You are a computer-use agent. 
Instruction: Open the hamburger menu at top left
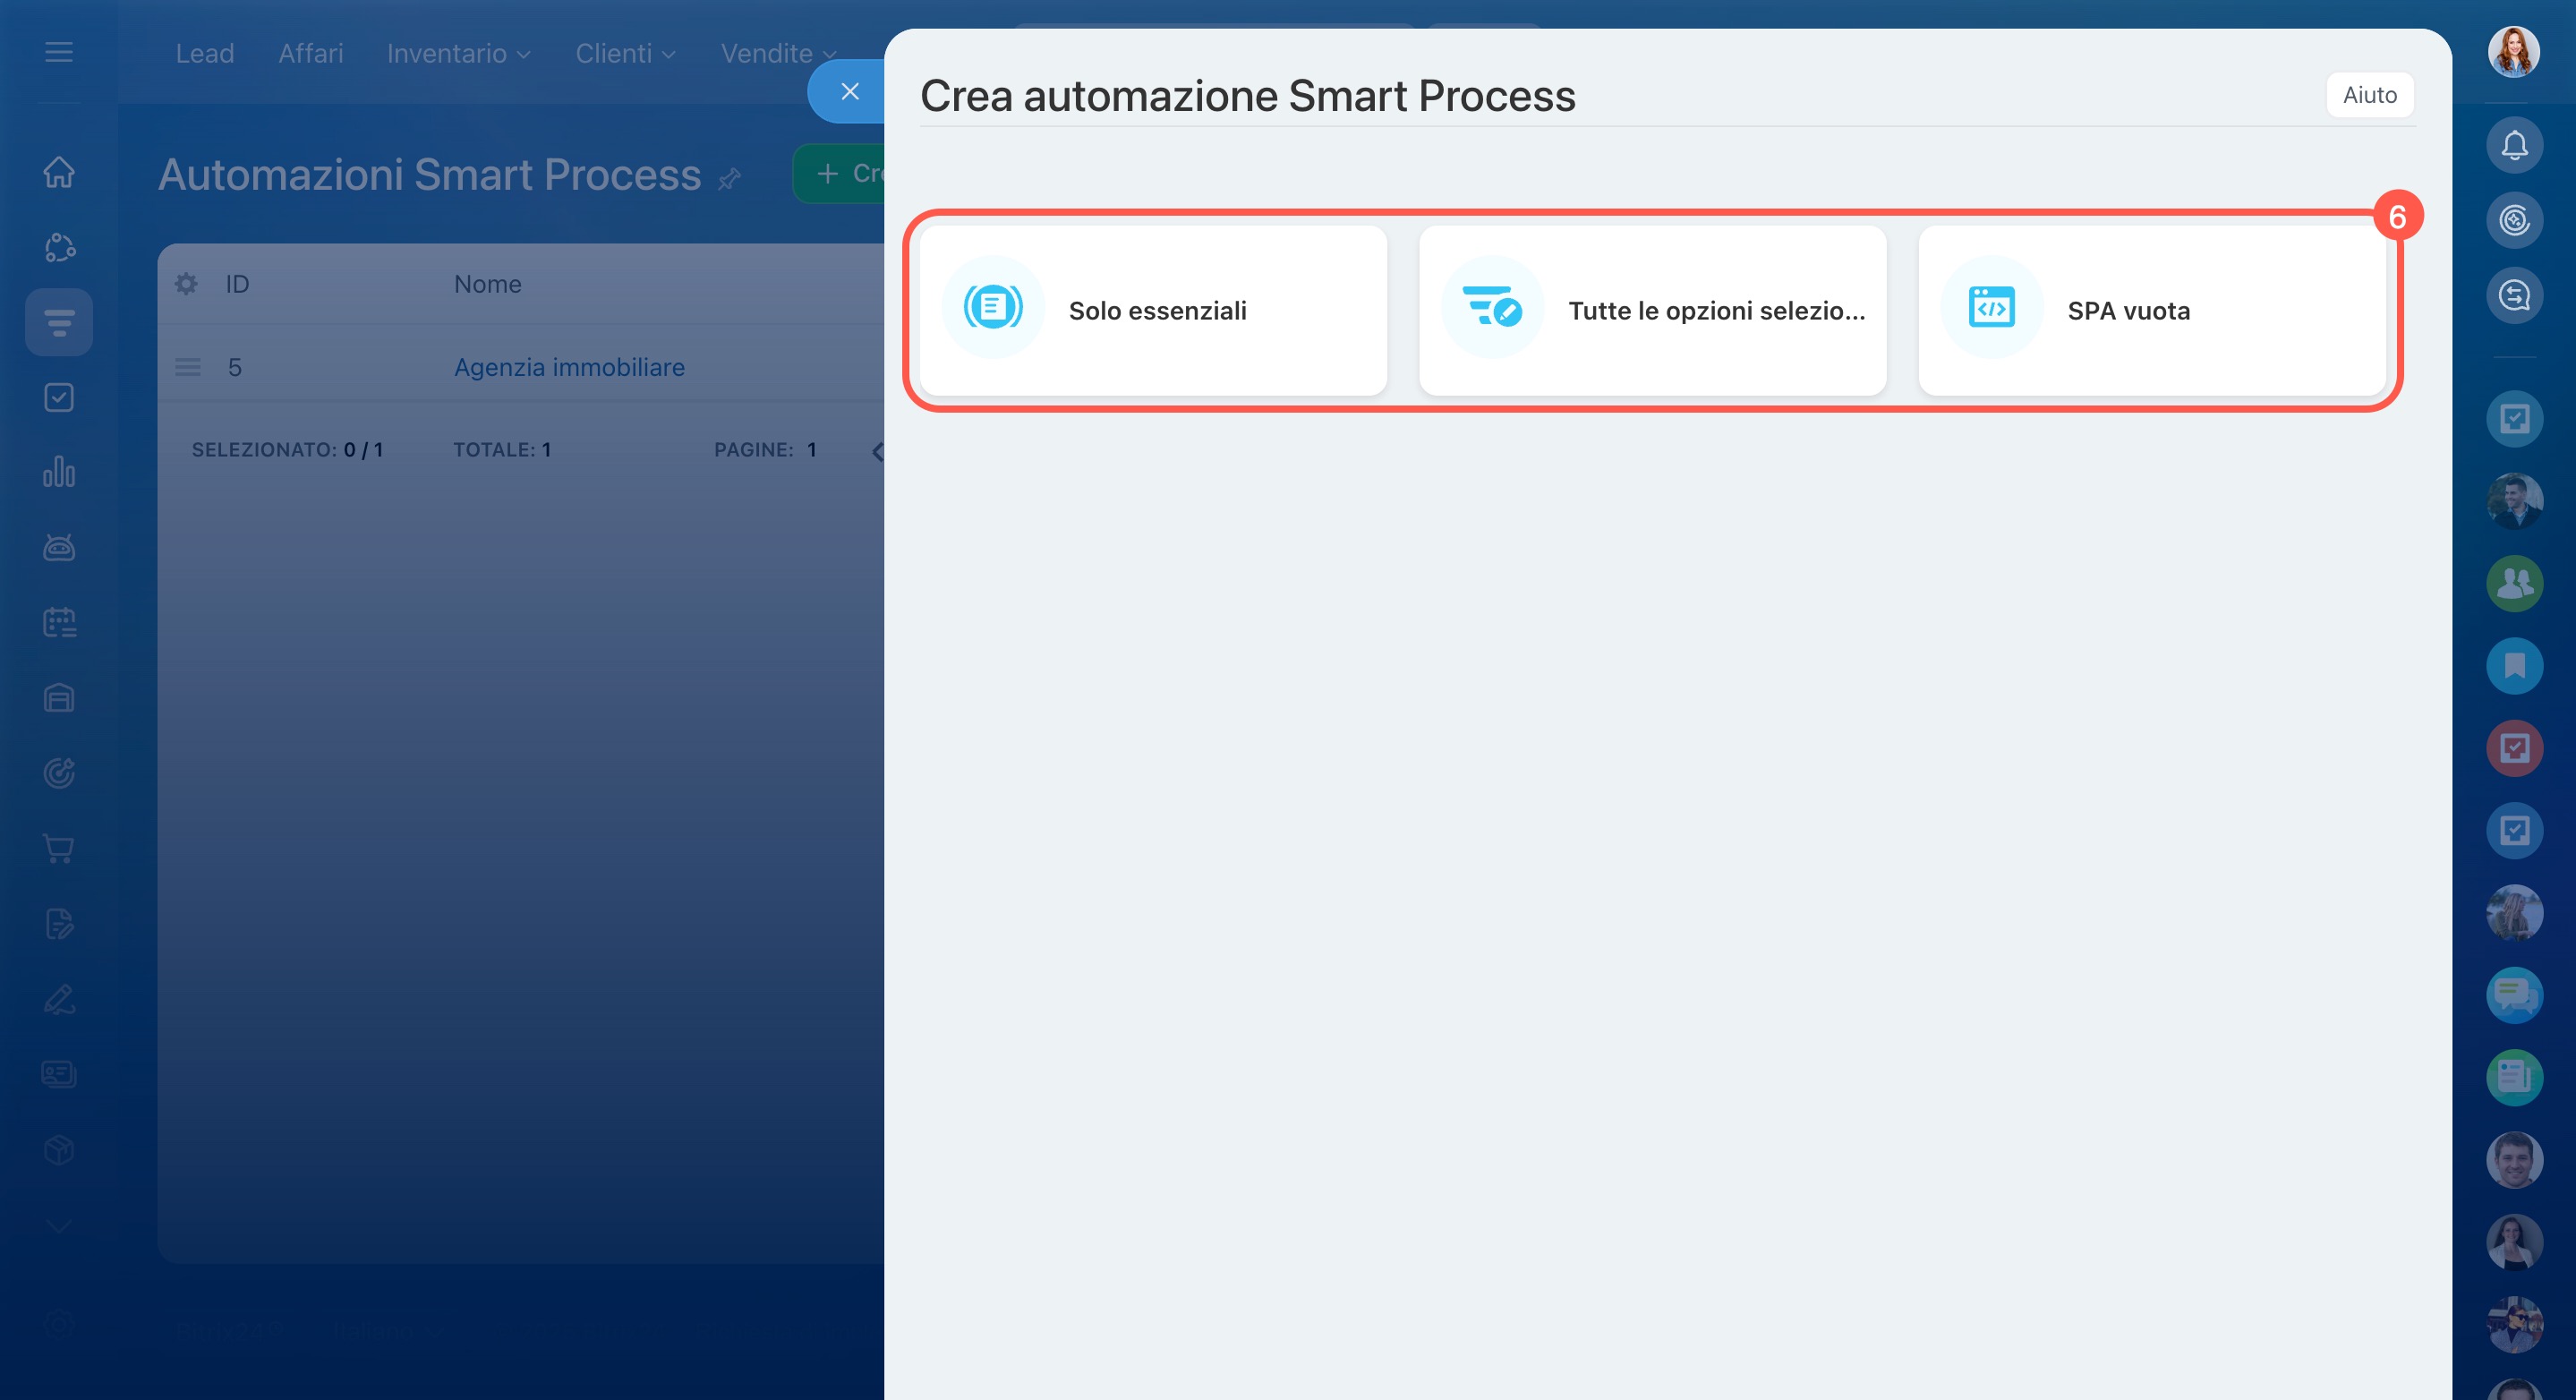pos(59,52)
